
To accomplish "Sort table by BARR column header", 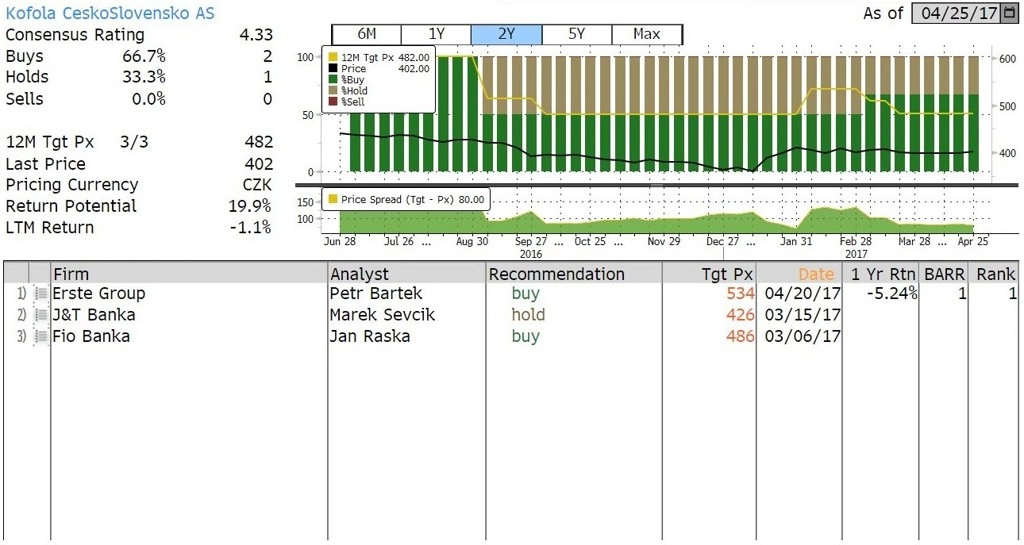I will [944, 273].
